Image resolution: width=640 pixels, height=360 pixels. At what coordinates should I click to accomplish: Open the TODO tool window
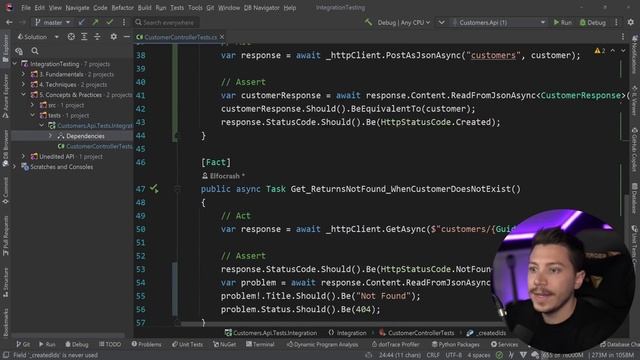pos(110,344)
